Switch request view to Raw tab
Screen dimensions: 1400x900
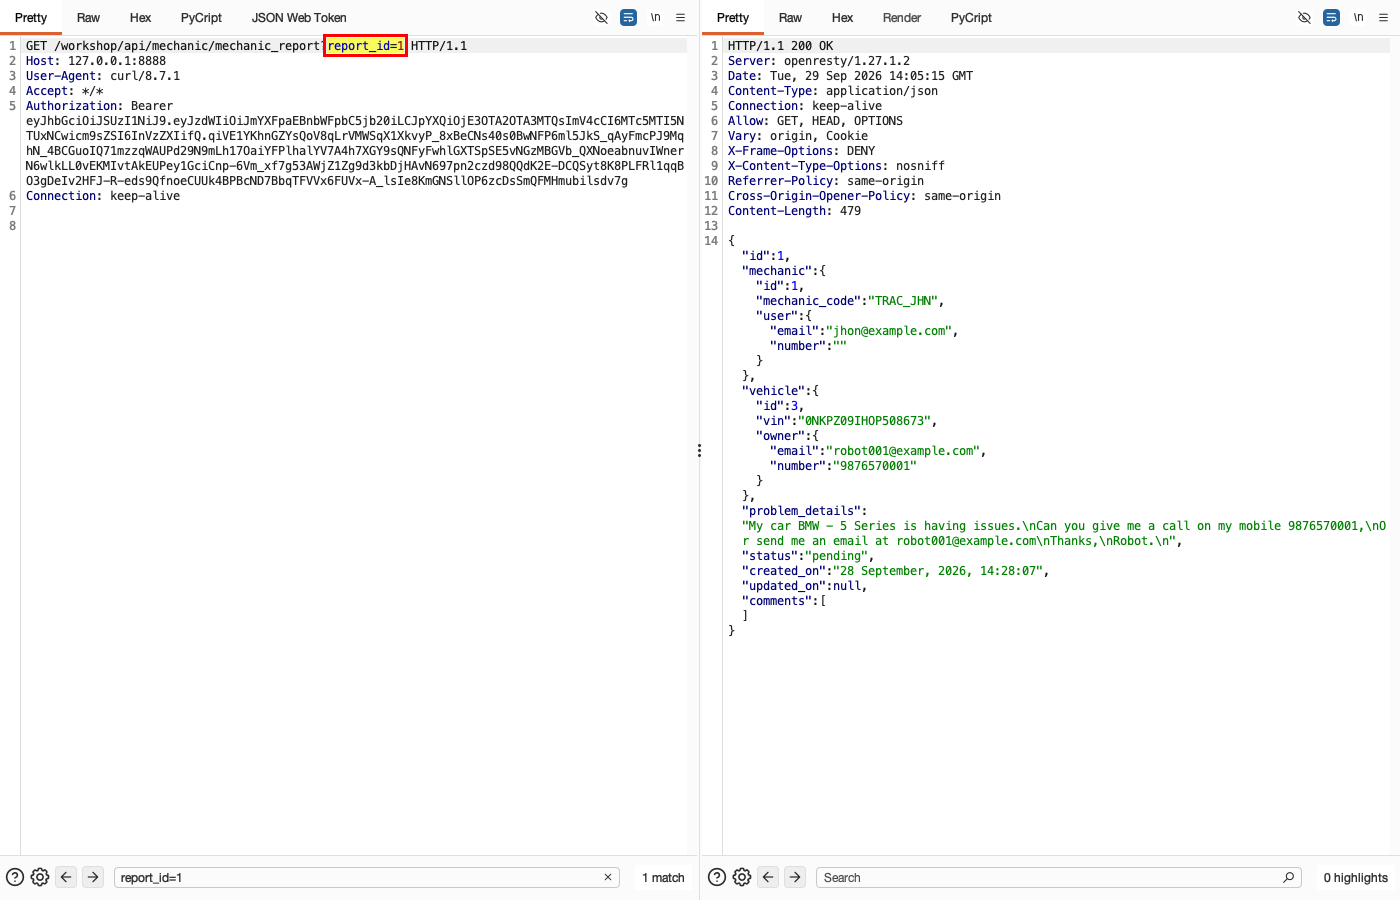tap(88, 17)
